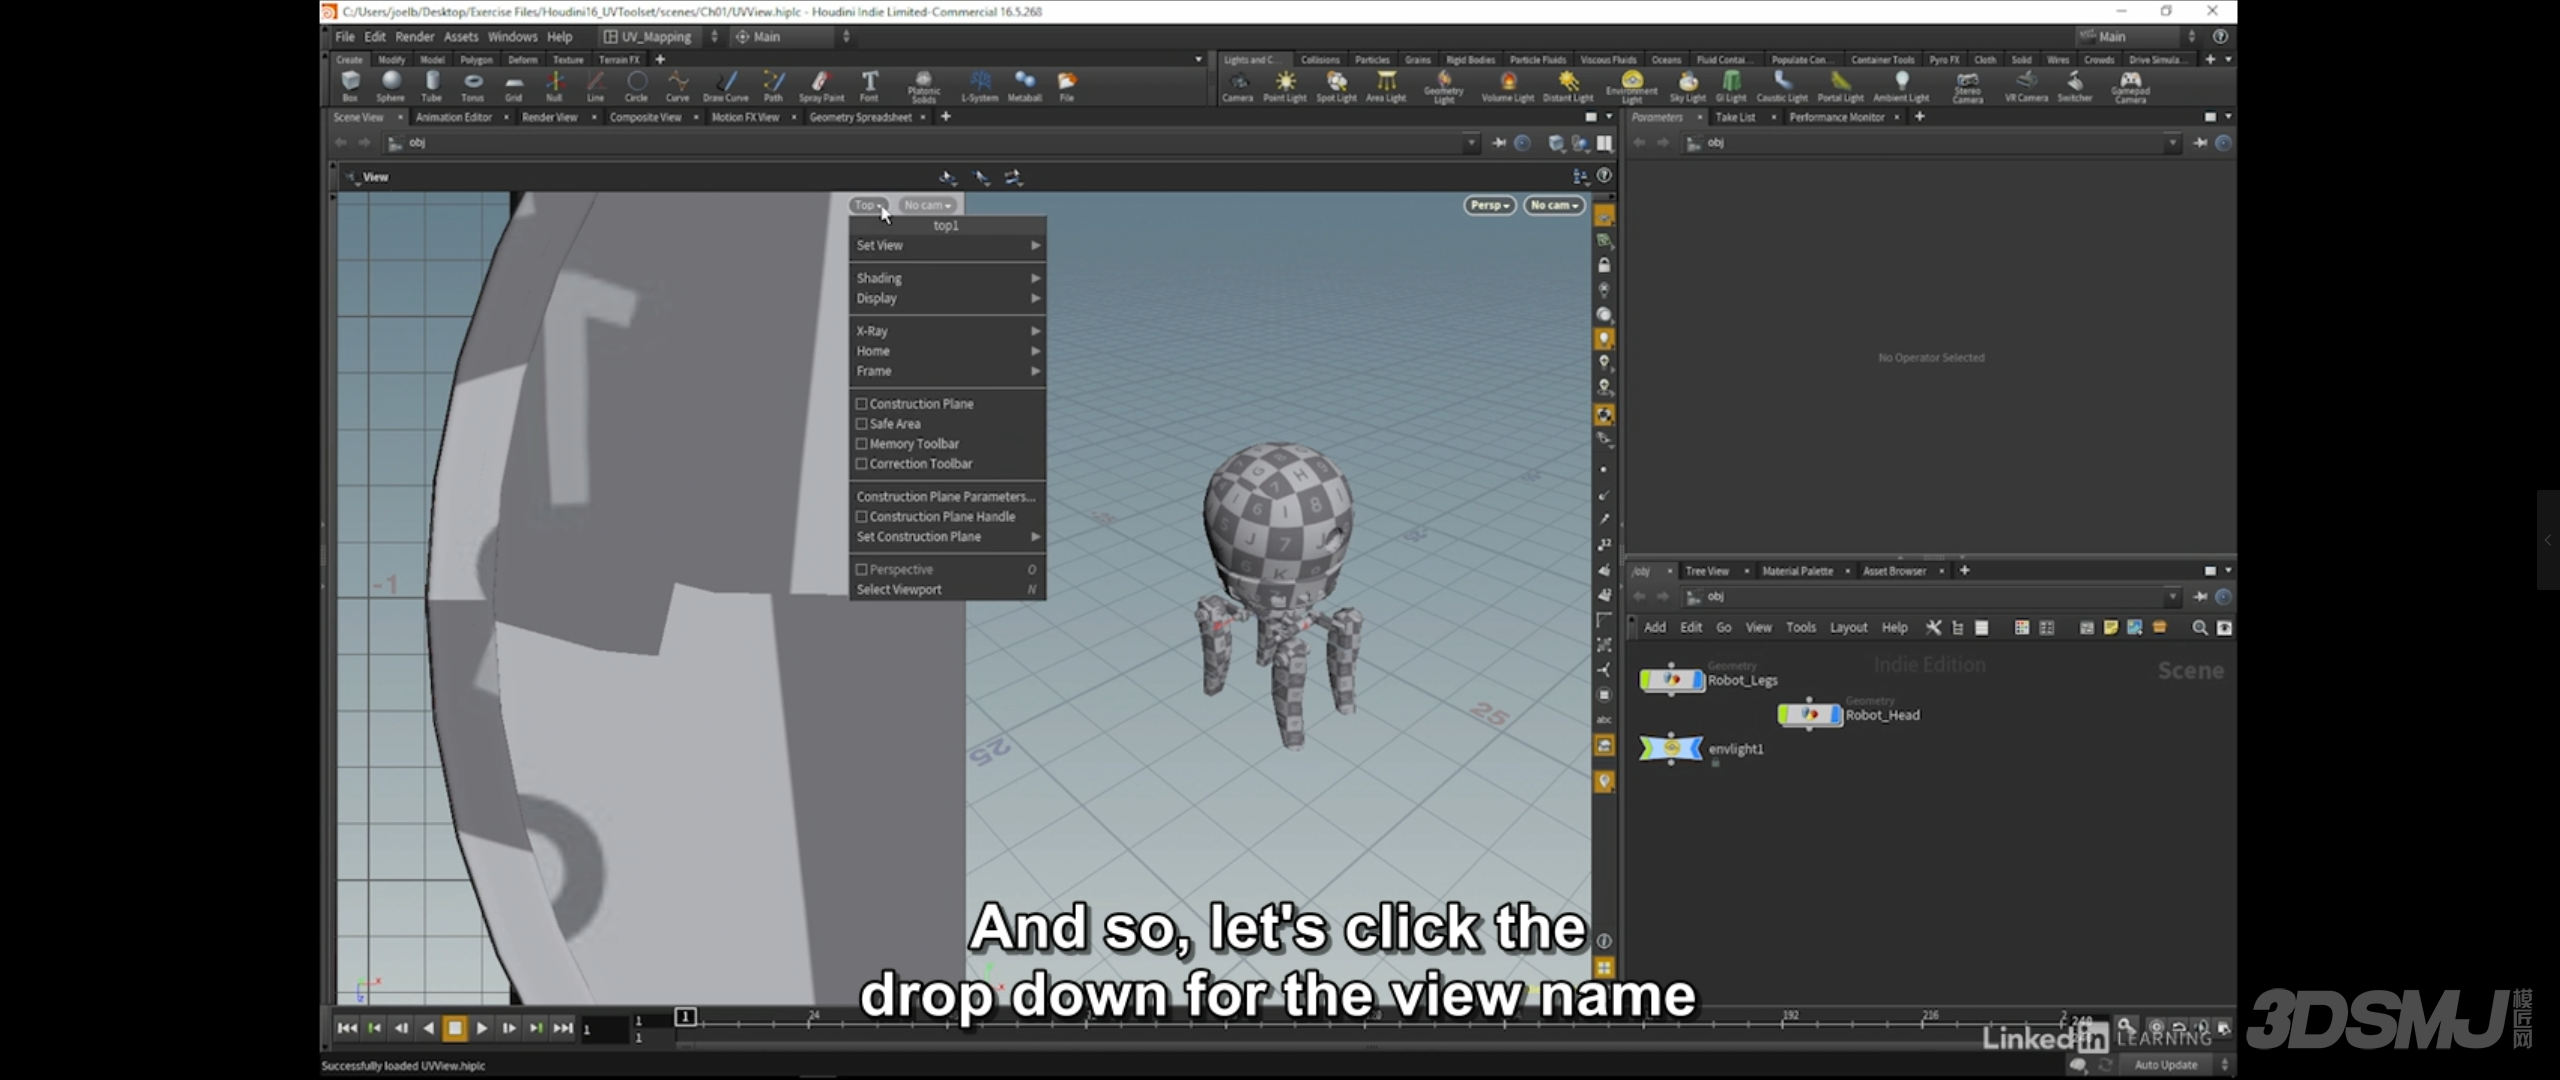This screenshot has width=2560, height=1080.
Task: Add an Area Light from the shelf
Action: [x=1386, y=86]
